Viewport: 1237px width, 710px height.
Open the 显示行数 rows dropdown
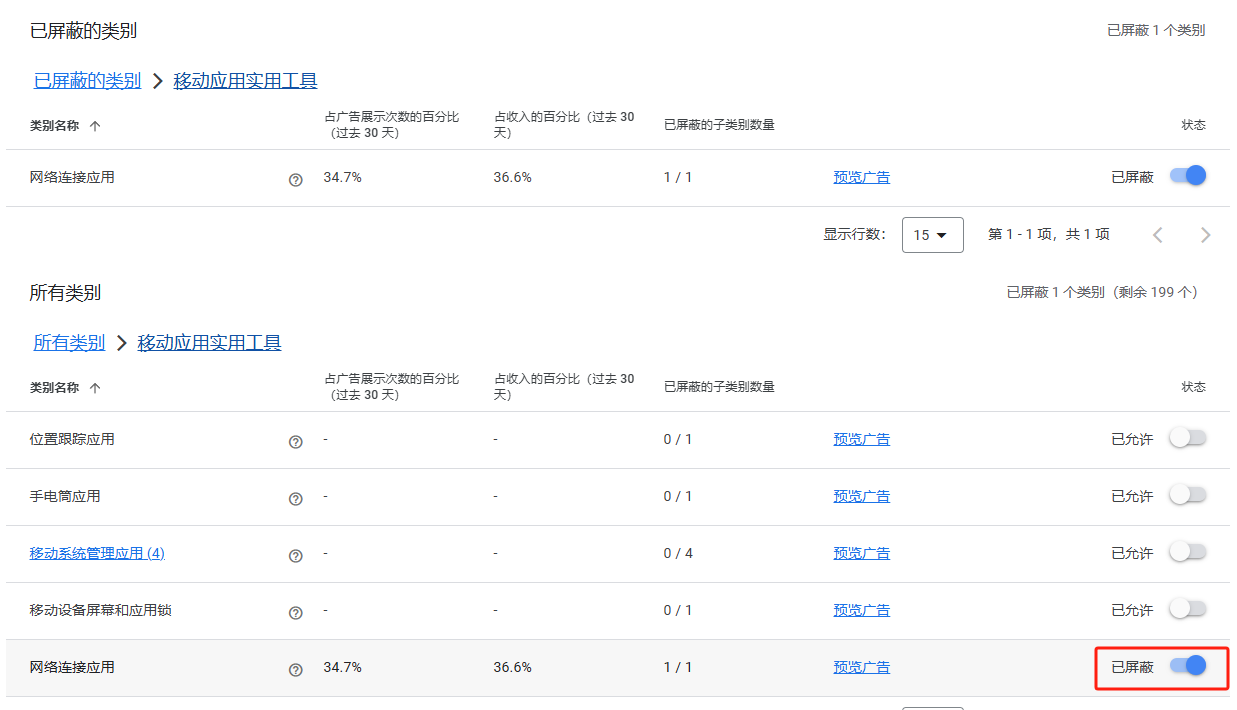[932, 234]
